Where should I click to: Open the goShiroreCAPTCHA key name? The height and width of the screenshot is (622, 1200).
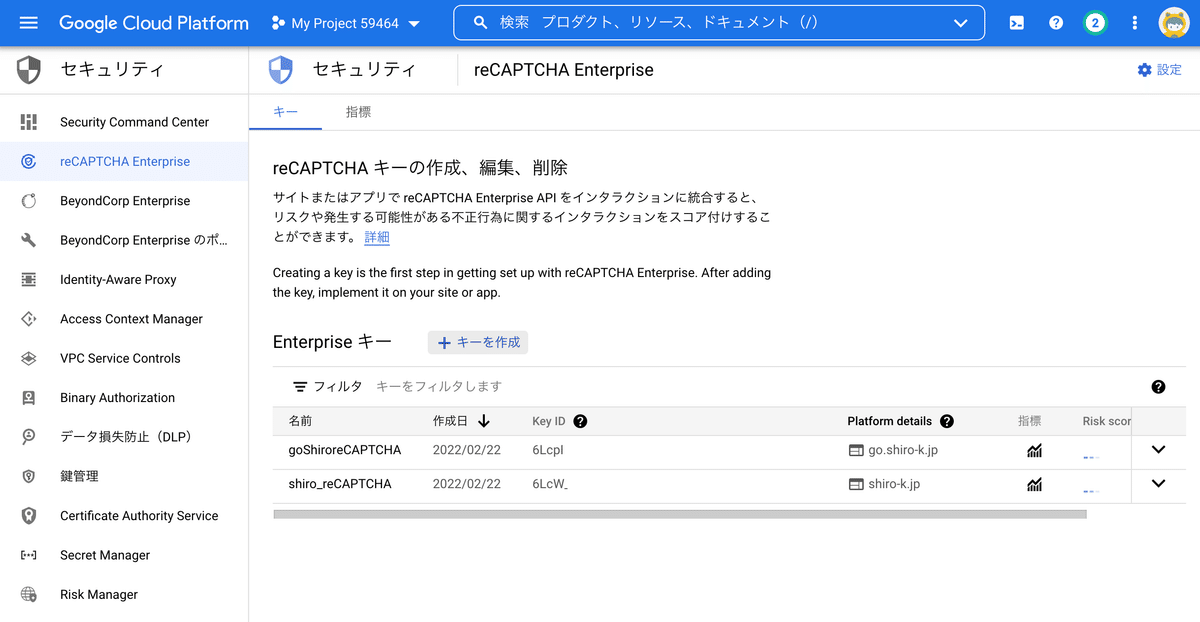(x=345, y=450)
